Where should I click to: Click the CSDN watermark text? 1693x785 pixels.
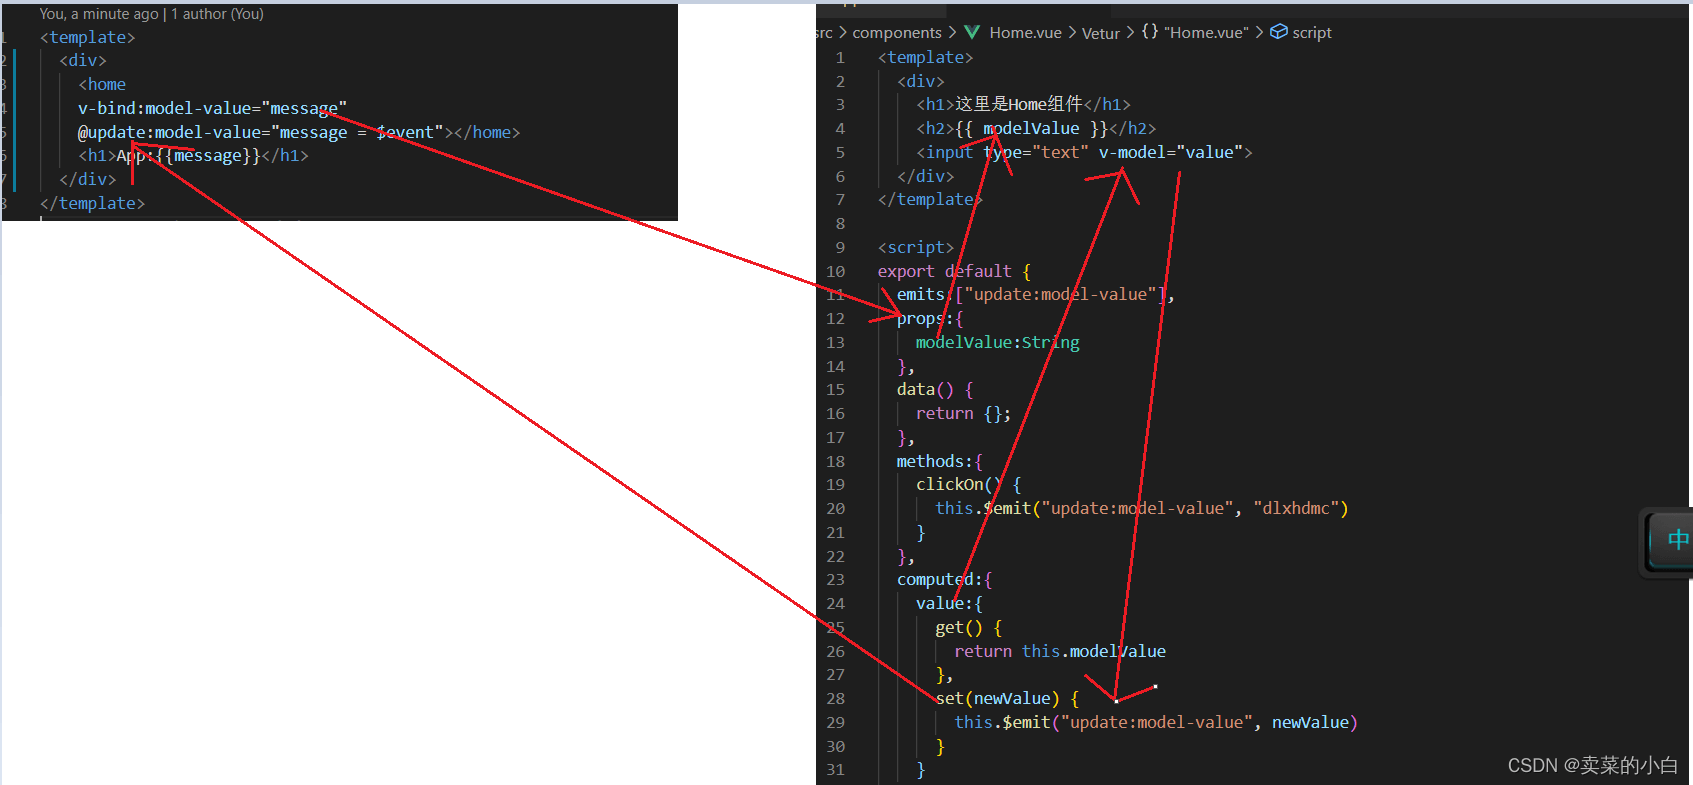pyautogui.click(x=1592, y=765)
